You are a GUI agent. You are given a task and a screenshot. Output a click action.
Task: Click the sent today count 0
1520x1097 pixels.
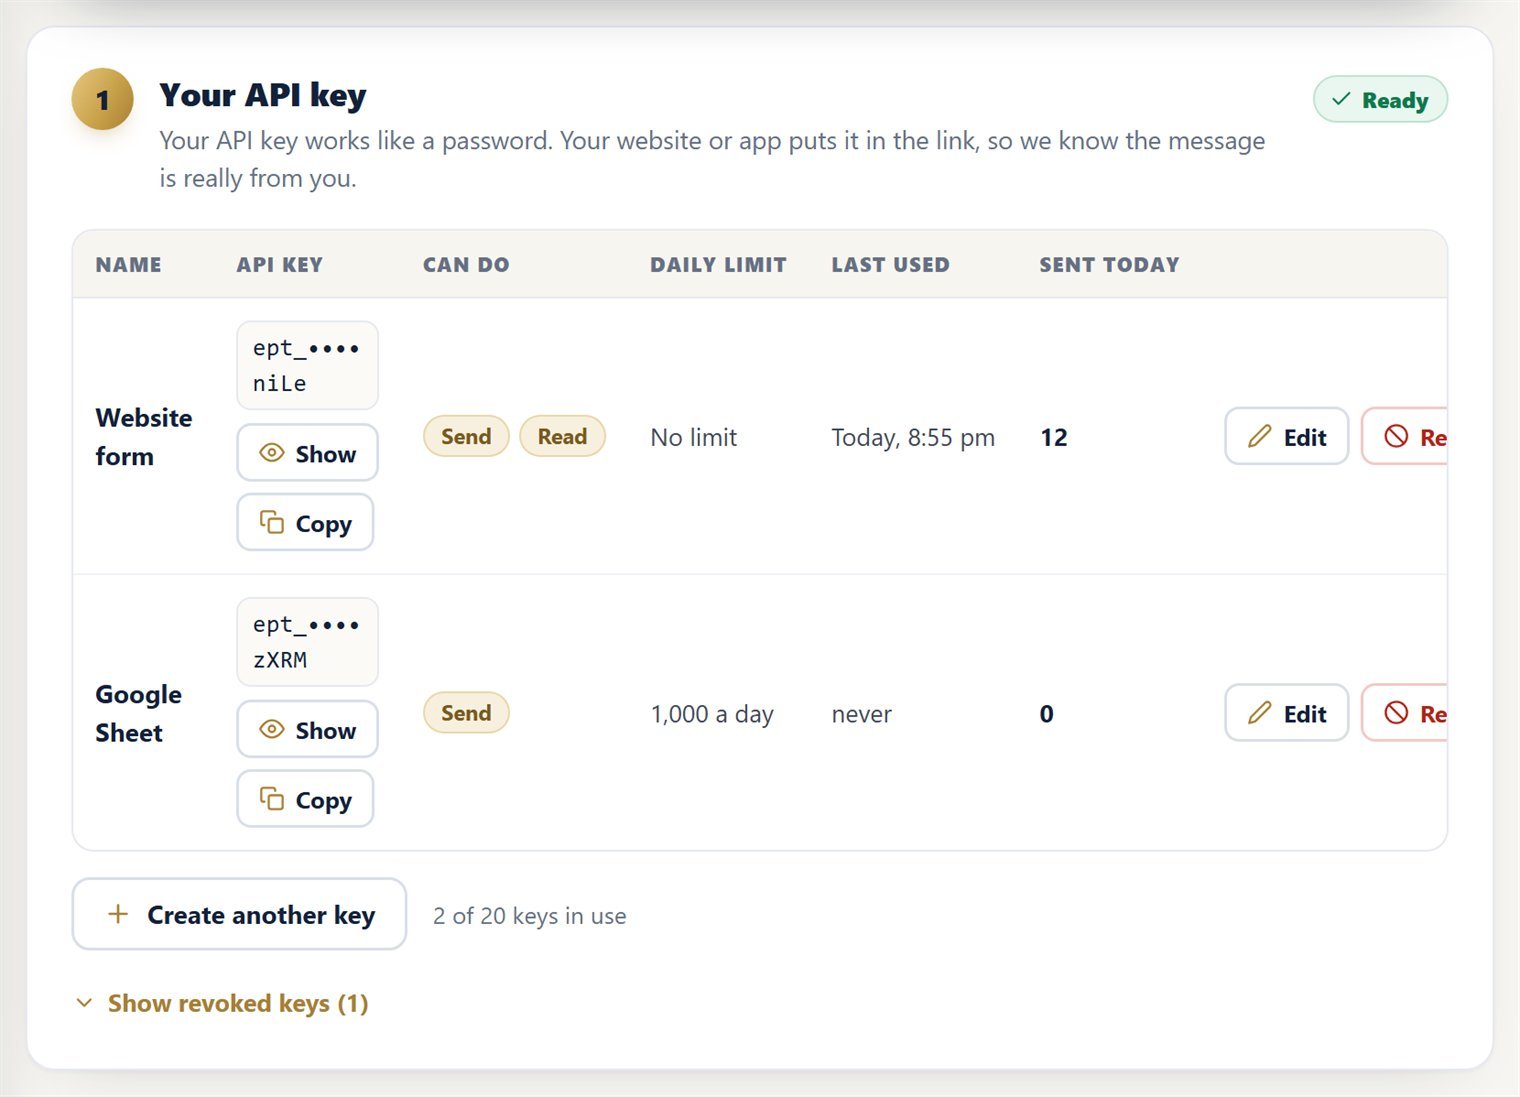point(1047,713)
